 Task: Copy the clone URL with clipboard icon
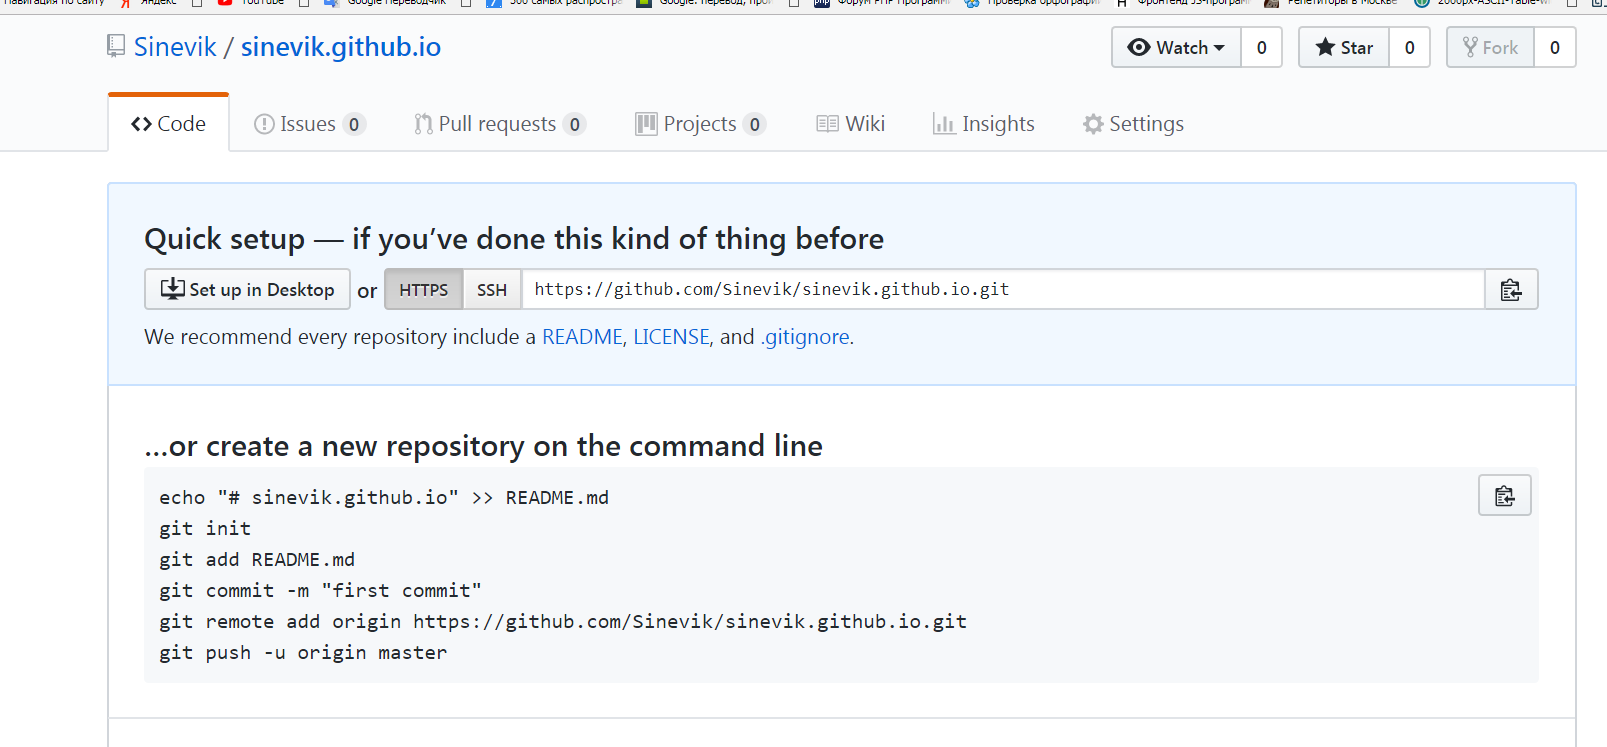point(1511,290)
